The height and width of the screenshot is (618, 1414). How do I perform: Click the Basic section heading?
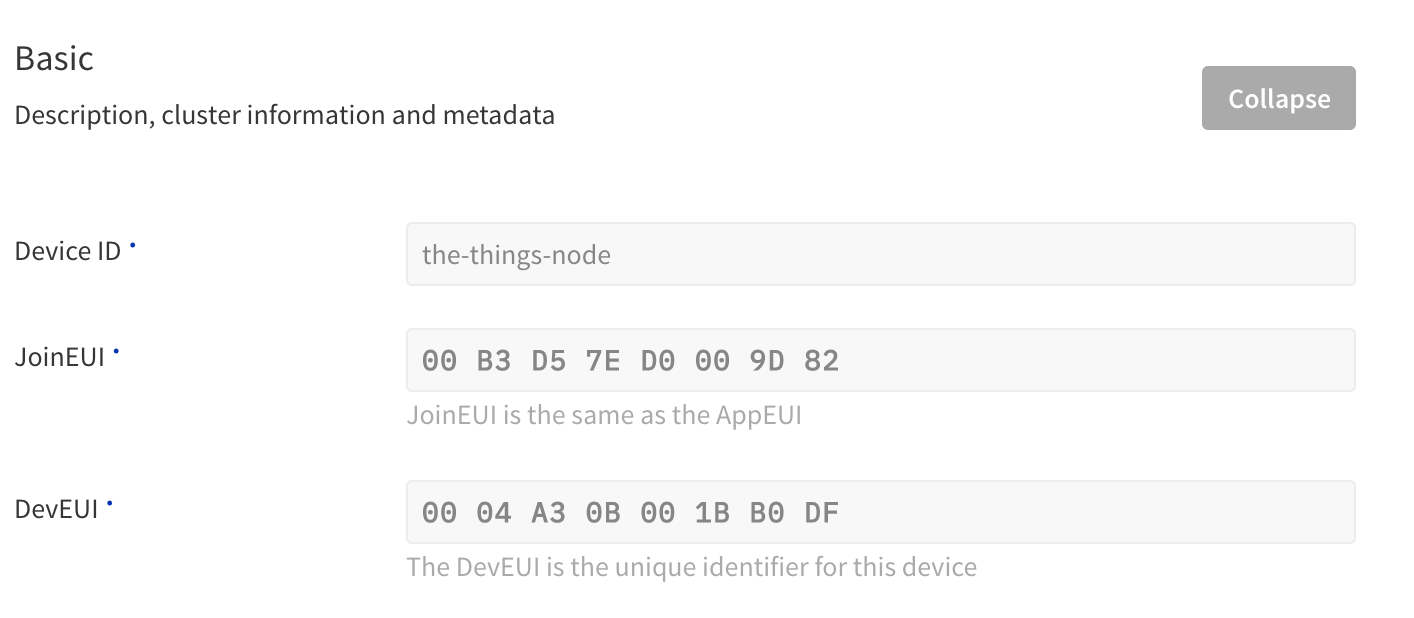pyautogui.click(x=54, y=58)
